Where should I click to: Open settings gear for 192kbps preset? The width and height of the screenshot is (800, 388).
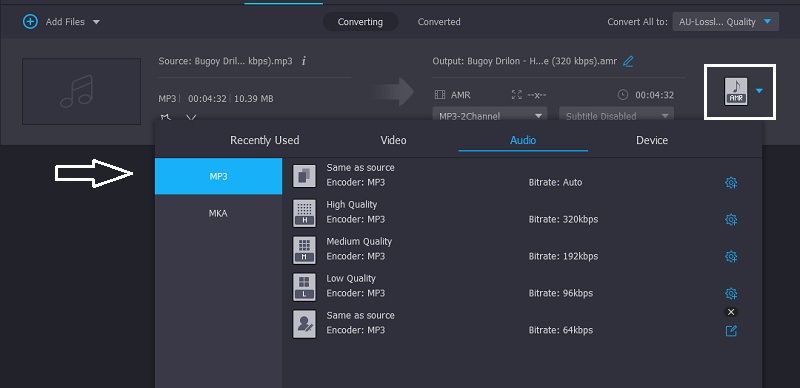[x=731, y=256]
